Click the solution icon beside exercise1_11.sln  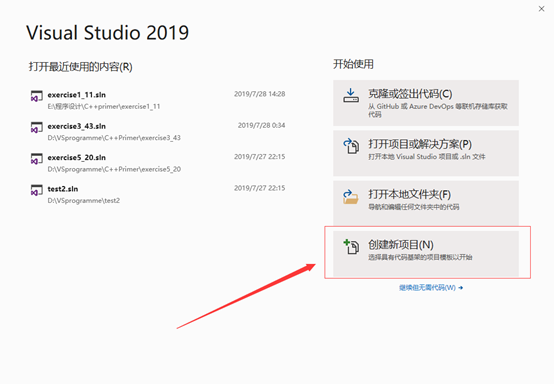[37, 96]
